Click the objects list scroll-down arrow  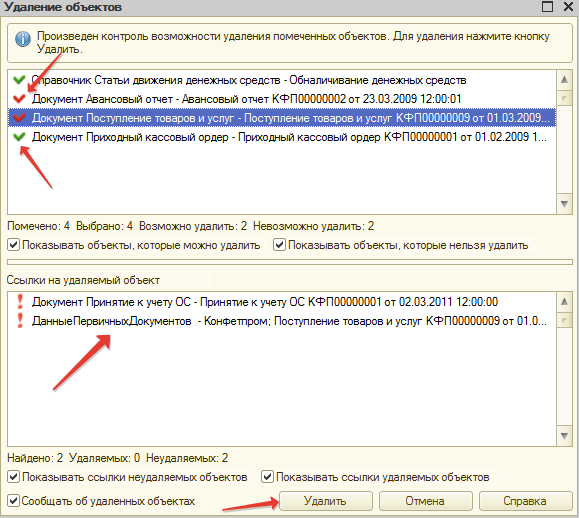click(x=564, y=204)
